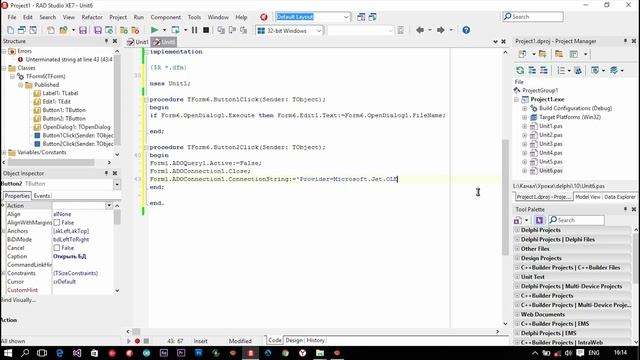Click the Bind Visually link

pyautogui.click(x=19, y=300)
